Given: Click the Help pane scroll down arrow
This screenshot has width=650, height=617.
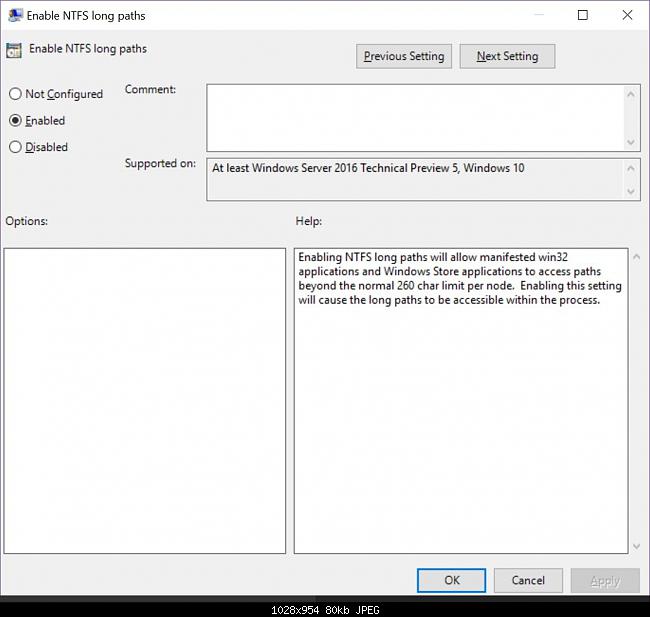Looking at the screenshot, I should [x=637, y=547].
